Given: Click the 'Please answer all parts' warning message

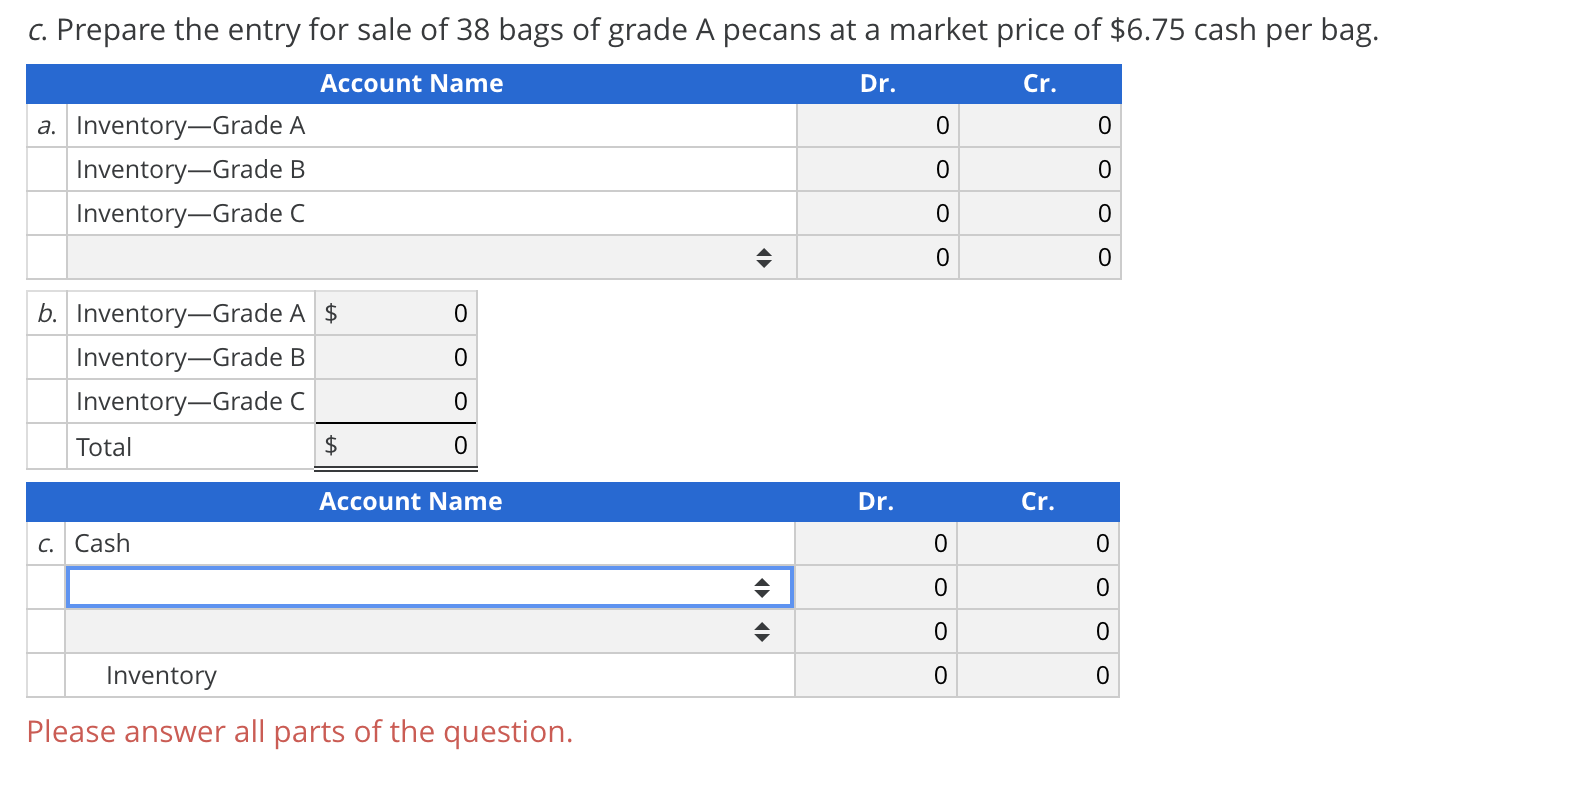Looking at the screenshot, I should (x=300, y=732).
